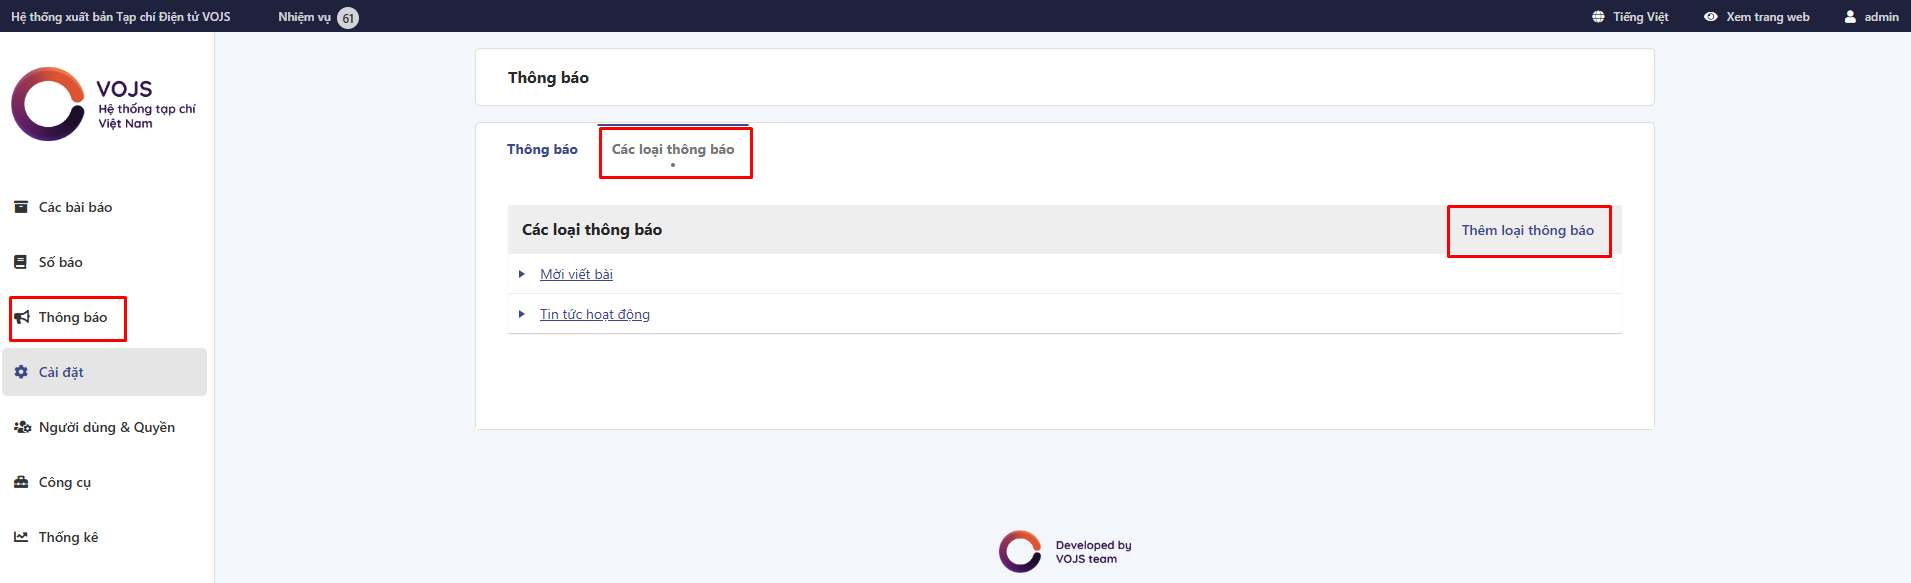Open the Mời viết bài link
1911x583 pixels.
click(x=576, y=274)
